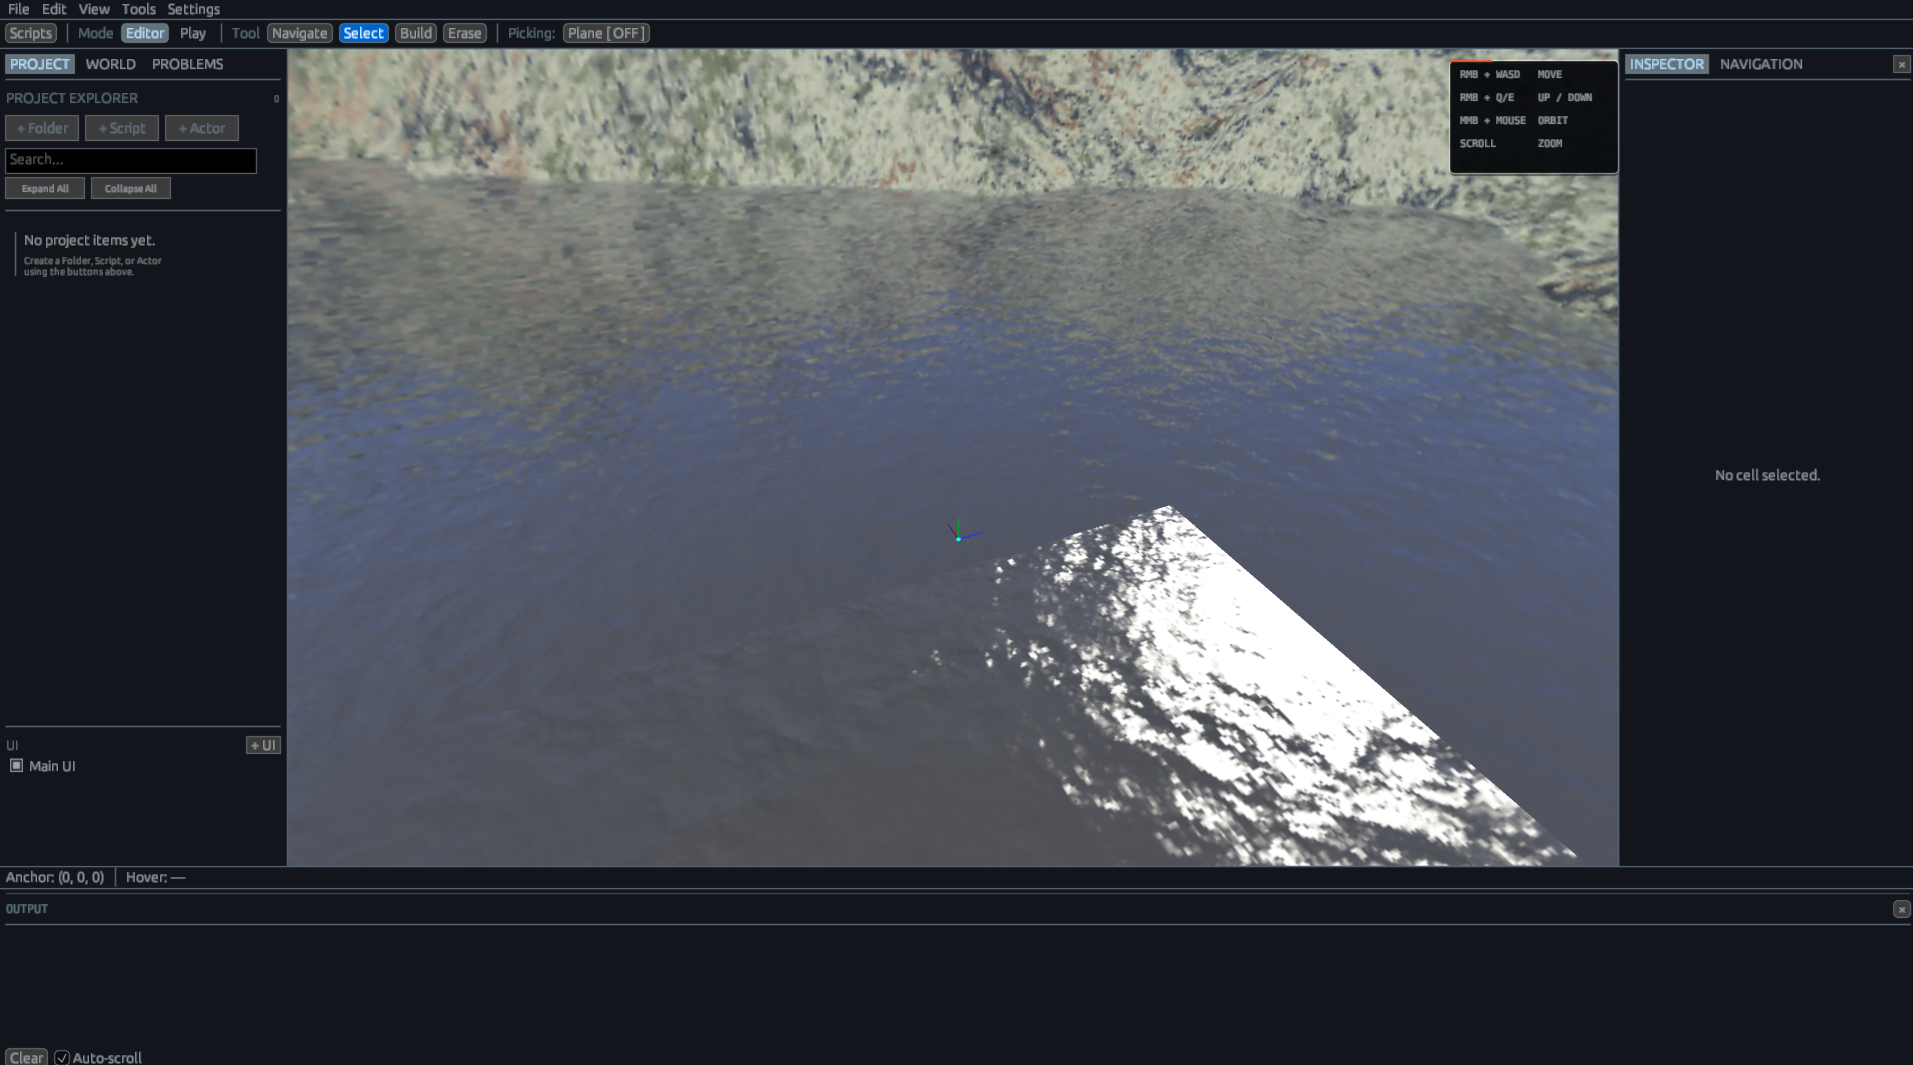Add a new Actor
The width and height of the screenshot is (1913, 1065).
(202, 128)
